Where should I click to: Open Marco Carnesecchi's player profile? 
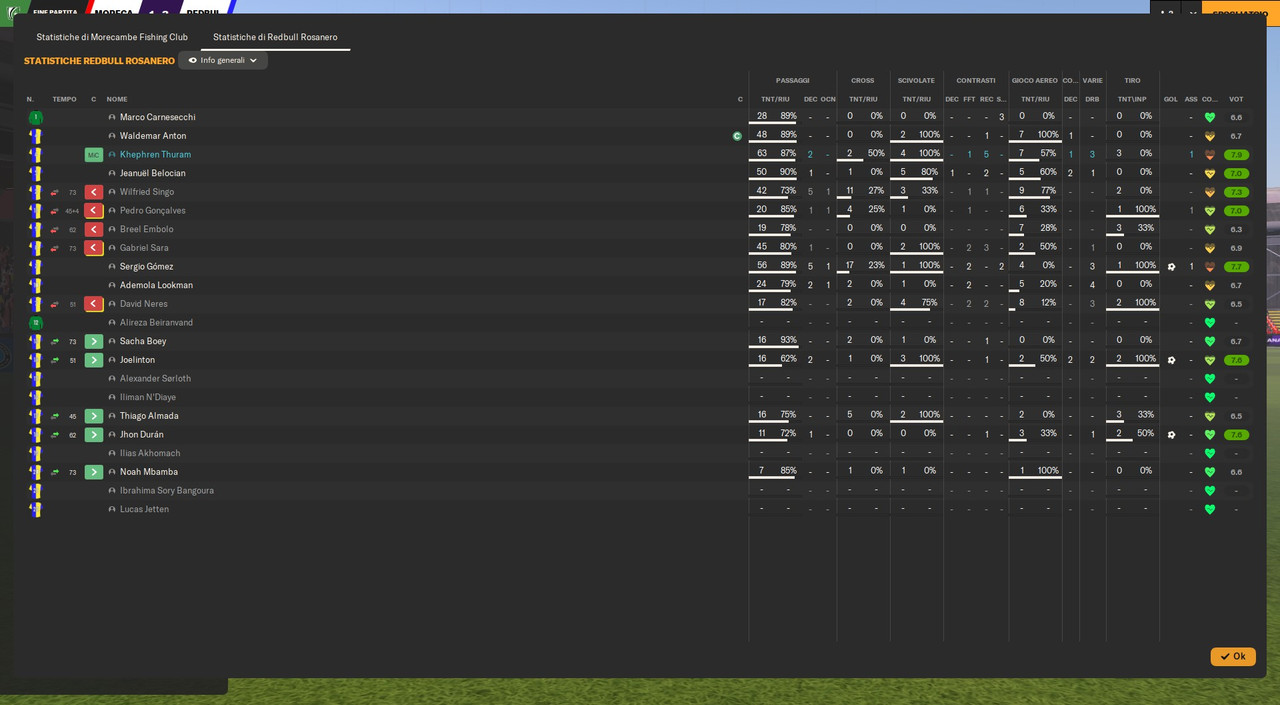(158, 117)
